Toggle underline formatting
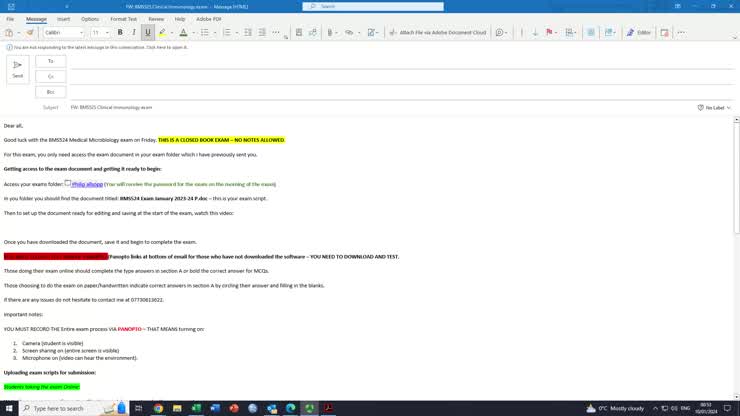Screen dimensions: 740x416 pos(148,32)
